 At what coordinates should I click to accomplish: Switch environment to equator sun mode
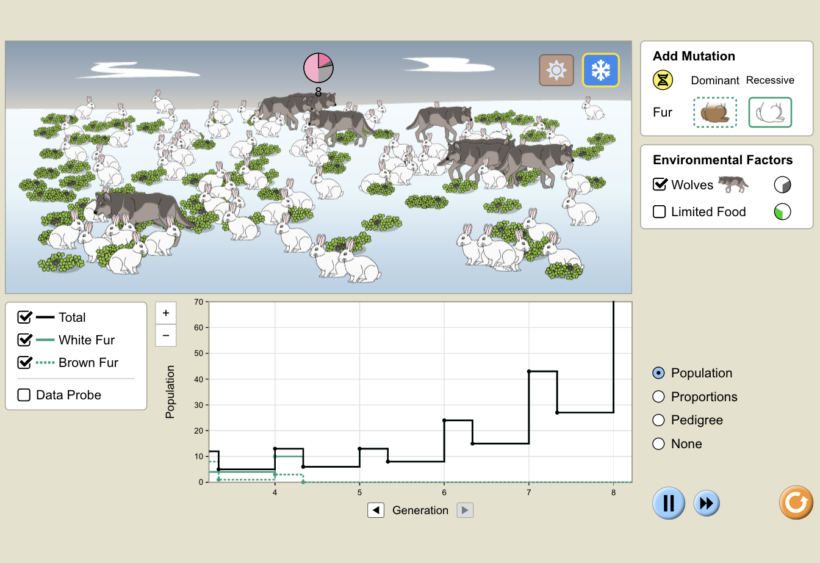(556, 70)
